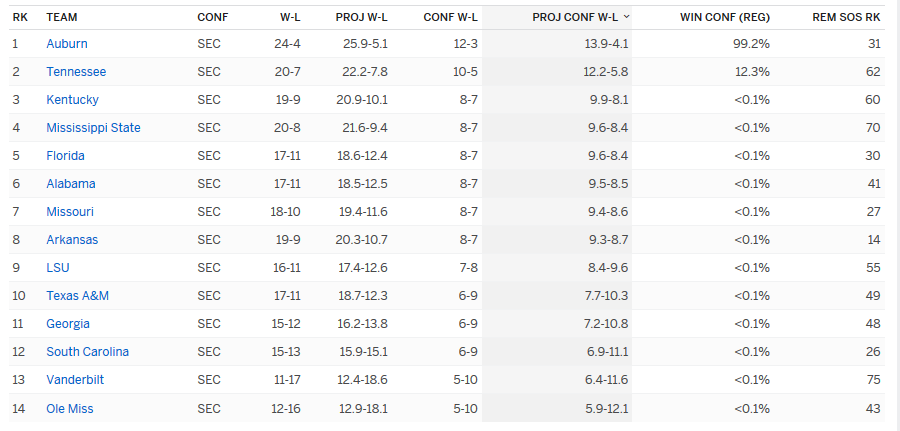Screen dimensions: 900x431
Task: Select the Missouri team link
Action: [70, 212]
